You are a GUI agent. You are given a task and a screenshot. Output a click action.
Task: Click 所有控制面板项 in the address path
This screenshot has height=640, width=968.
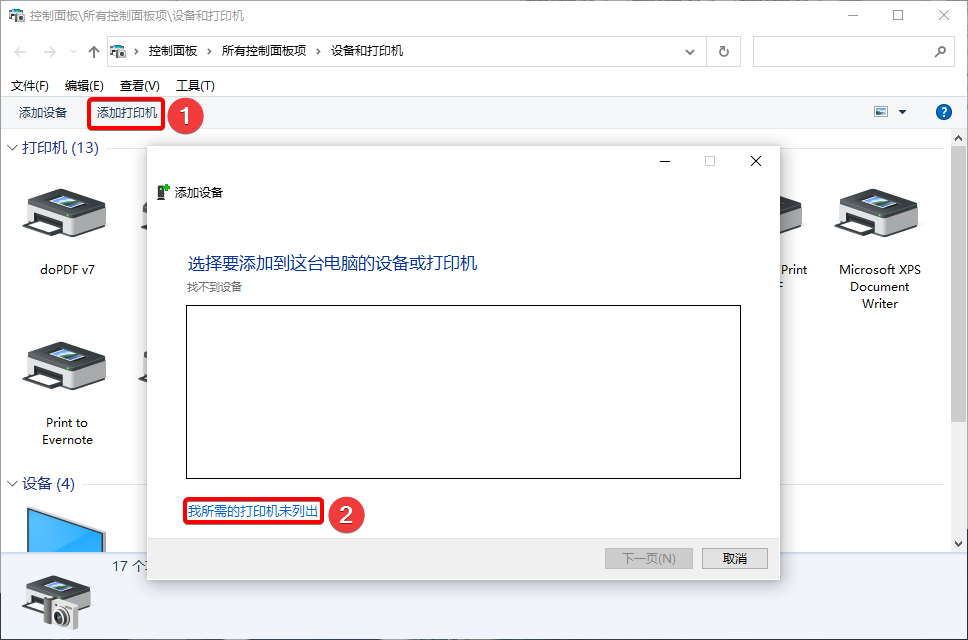tap(264, 51)
